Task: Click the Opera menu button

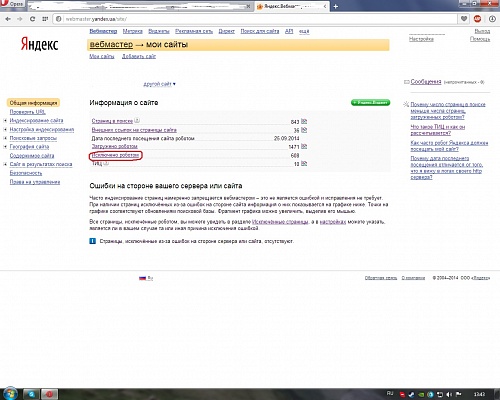Action: click(x=13, y=4)
